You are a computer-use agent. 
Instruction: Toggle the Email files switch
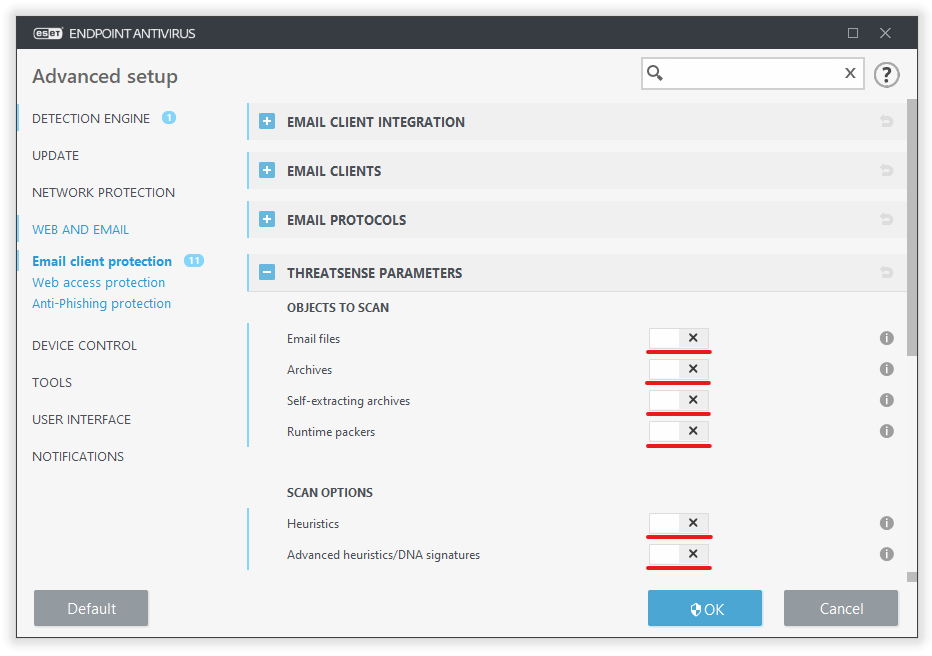coord(678,338)
